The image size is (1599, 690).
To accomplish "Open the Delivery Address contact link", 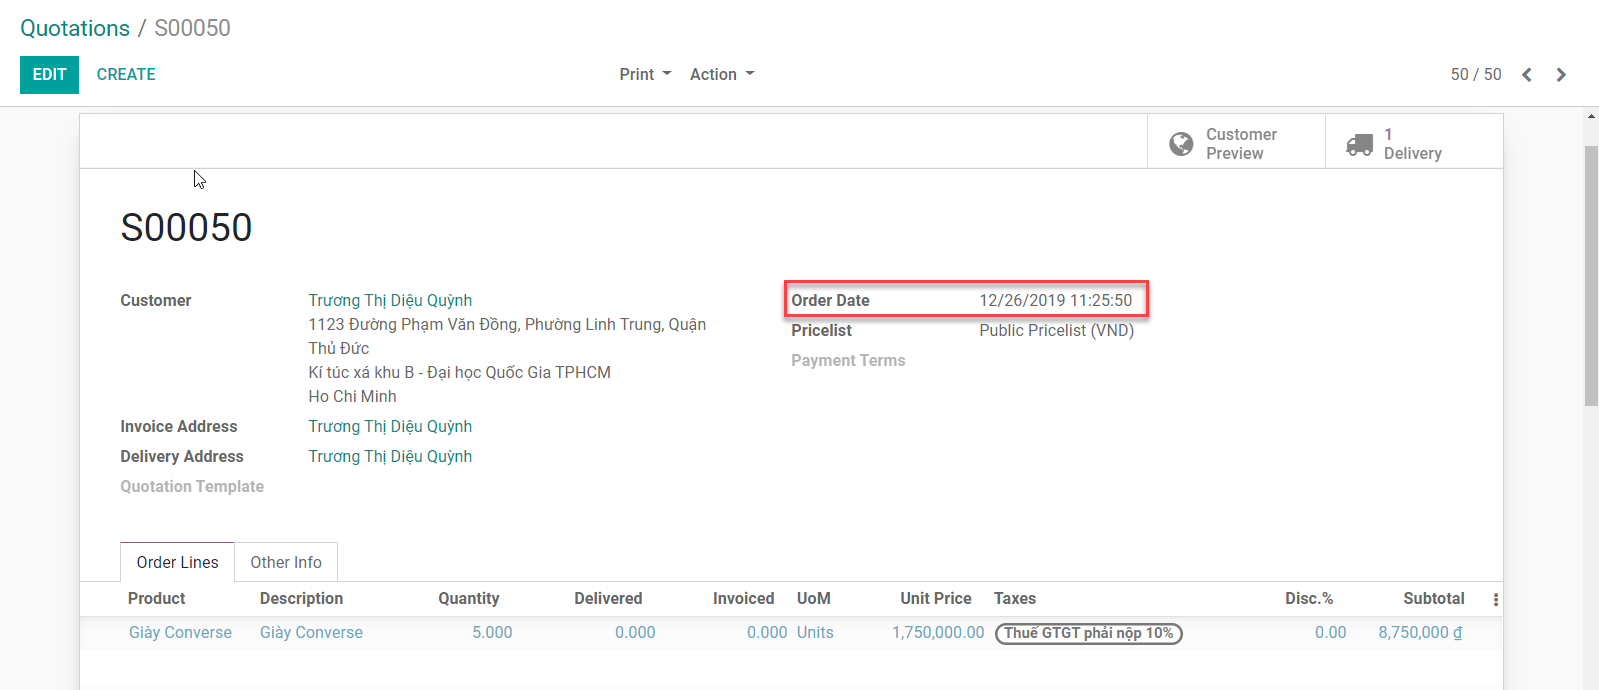I will [390, 456].
